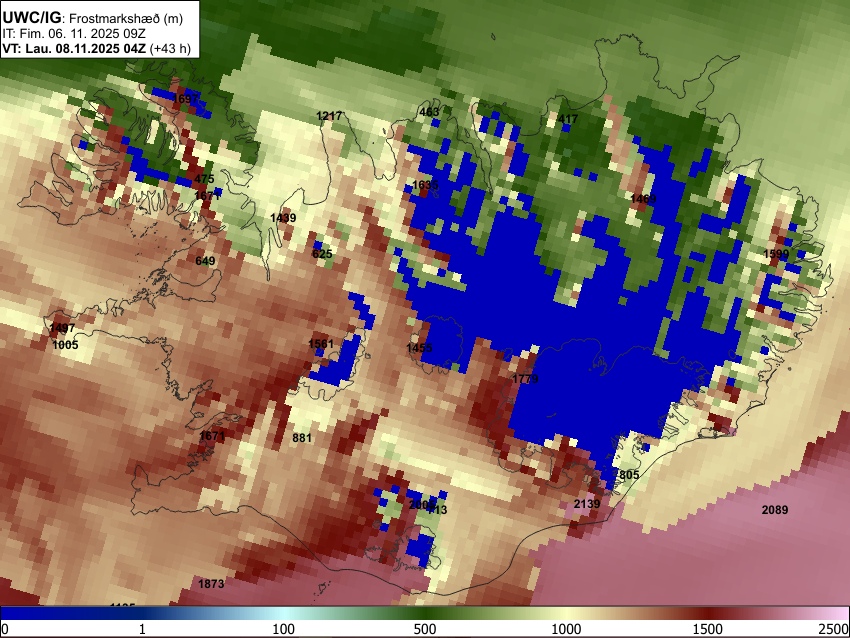The width and height of the screenshot is (850, 638).
Task: Click the 1561 value on the map
Action: click(x=321, y=344)
